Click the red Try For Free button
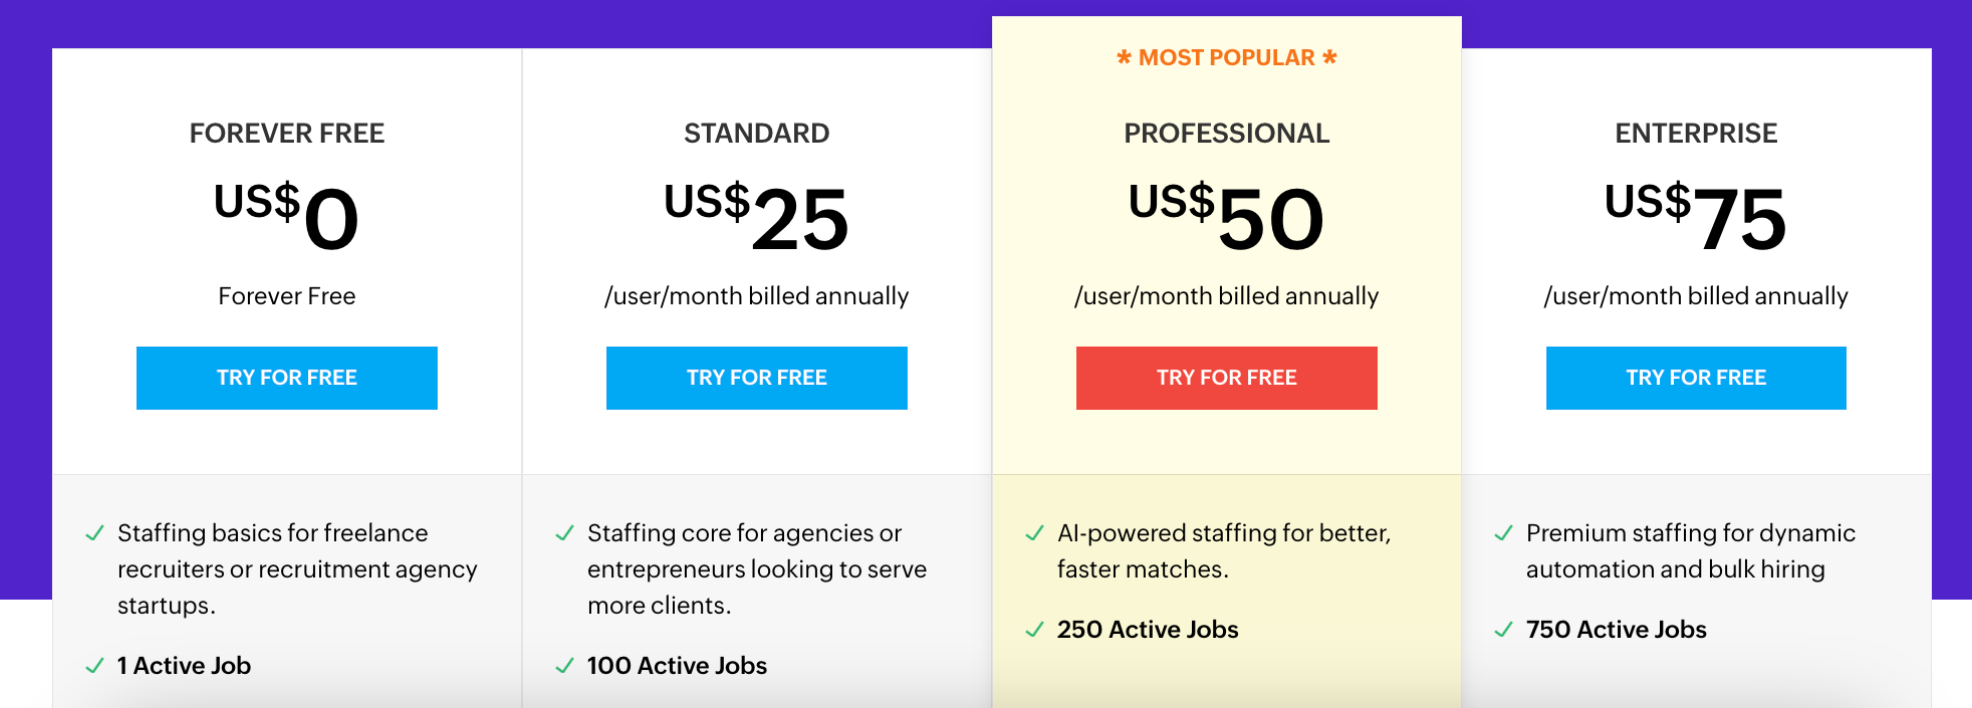Screen dimensions: 1972x708 click(x=1226, y=377)
